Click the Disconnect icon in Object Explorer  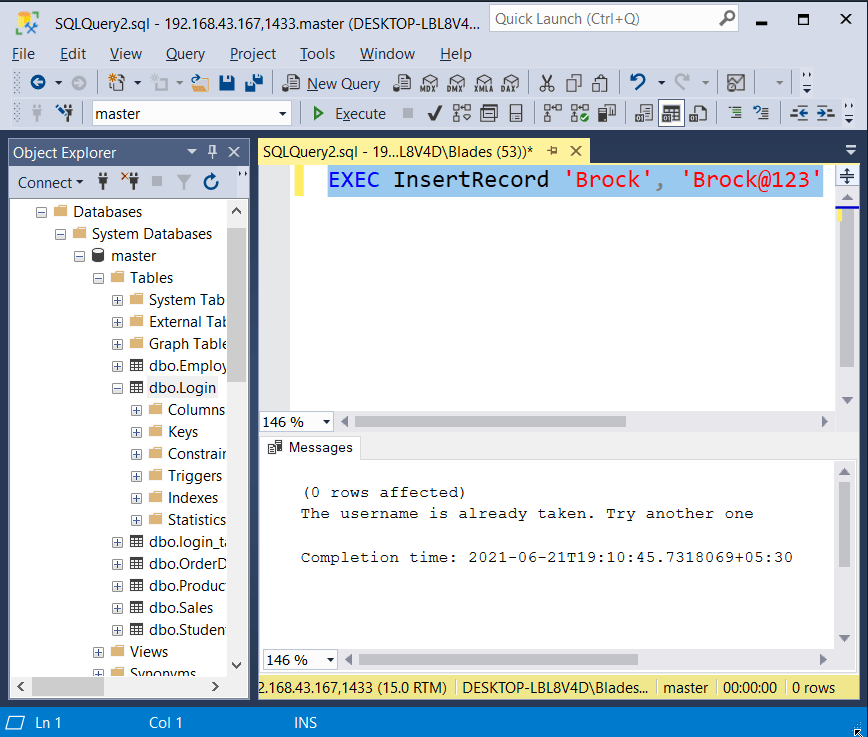(130, 182)
